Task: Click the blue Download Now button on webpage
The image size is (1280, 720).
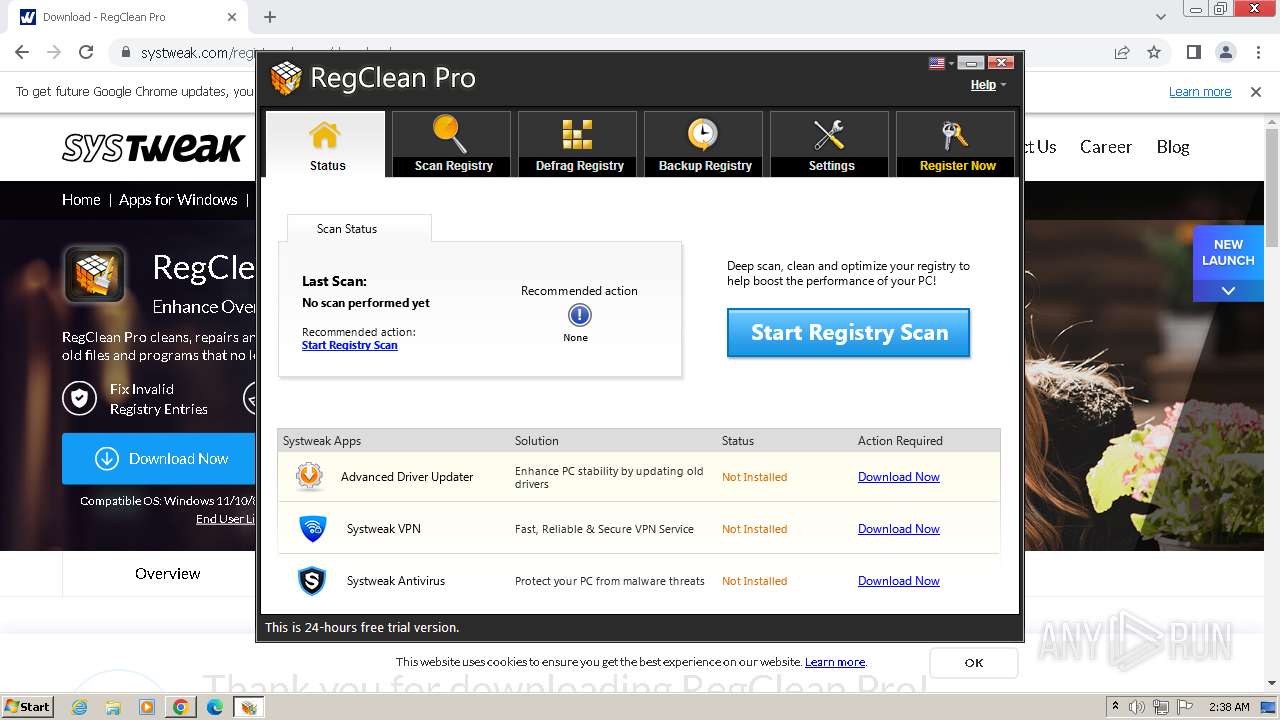Action: (x=159, y=459)
